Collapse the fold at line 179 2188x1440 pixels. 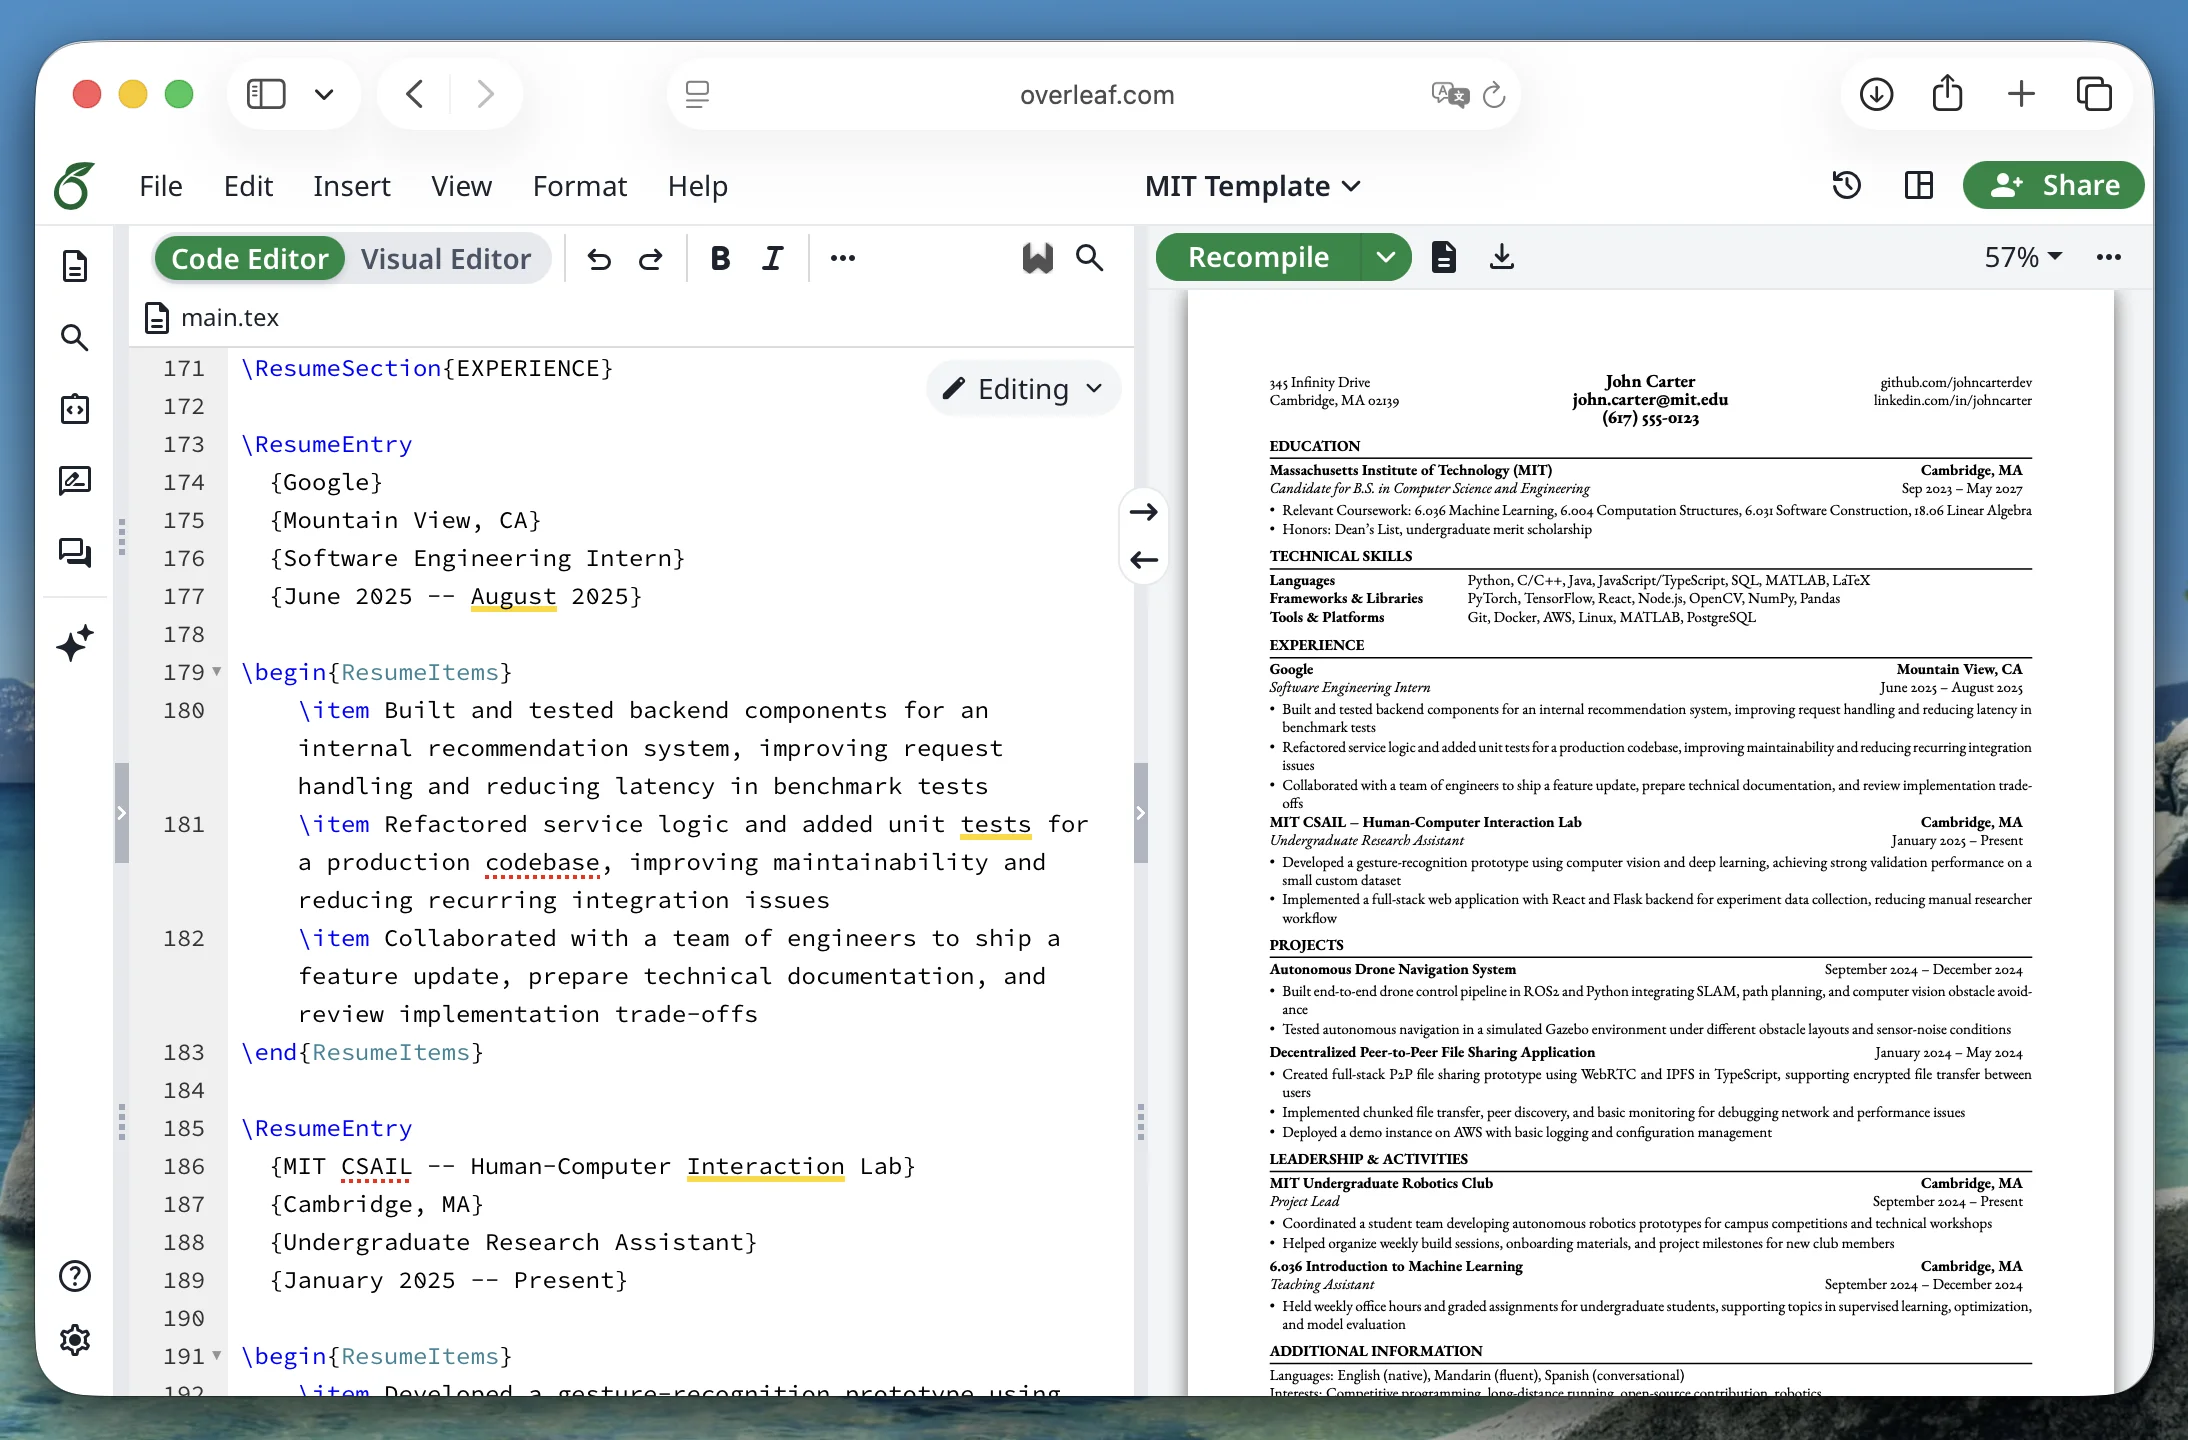click(x=216, y=672)
